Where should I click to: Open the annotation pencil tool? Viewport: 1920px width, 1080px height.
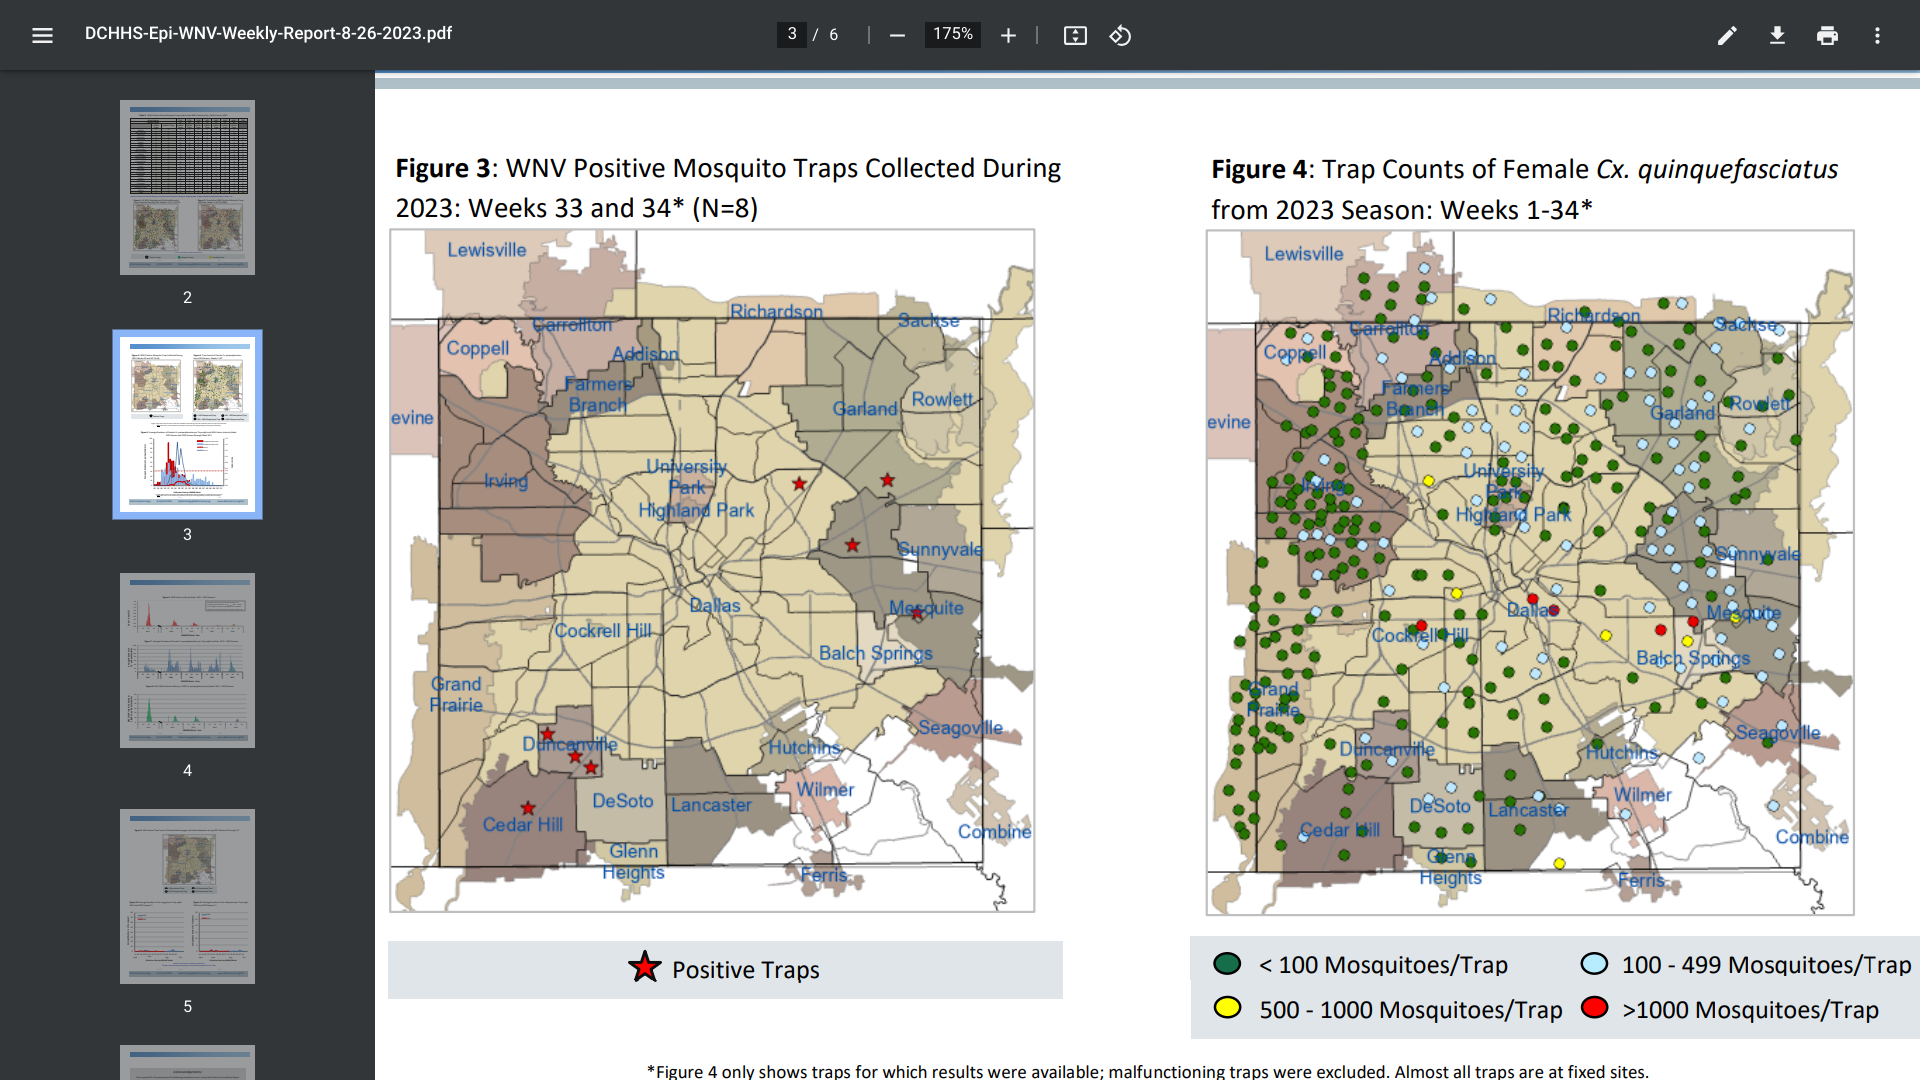(1727, 36)
